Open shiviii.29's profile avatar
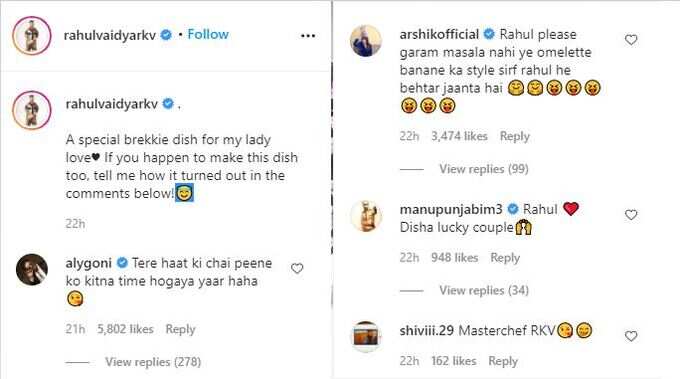The width and height of the screenshot is (680, 379). (x=366, y=337)
